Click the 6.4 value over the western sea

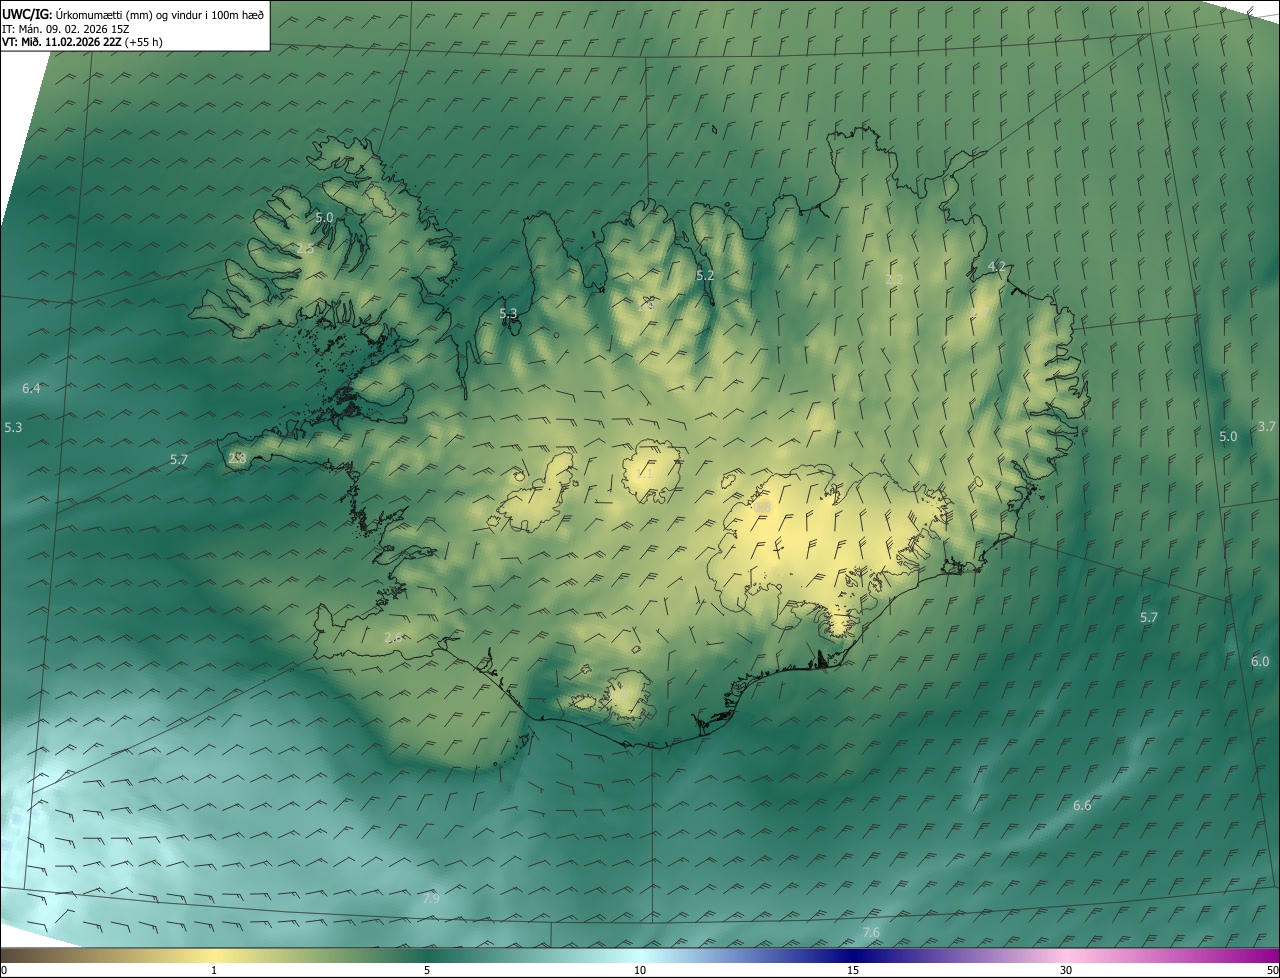(31, 388)
